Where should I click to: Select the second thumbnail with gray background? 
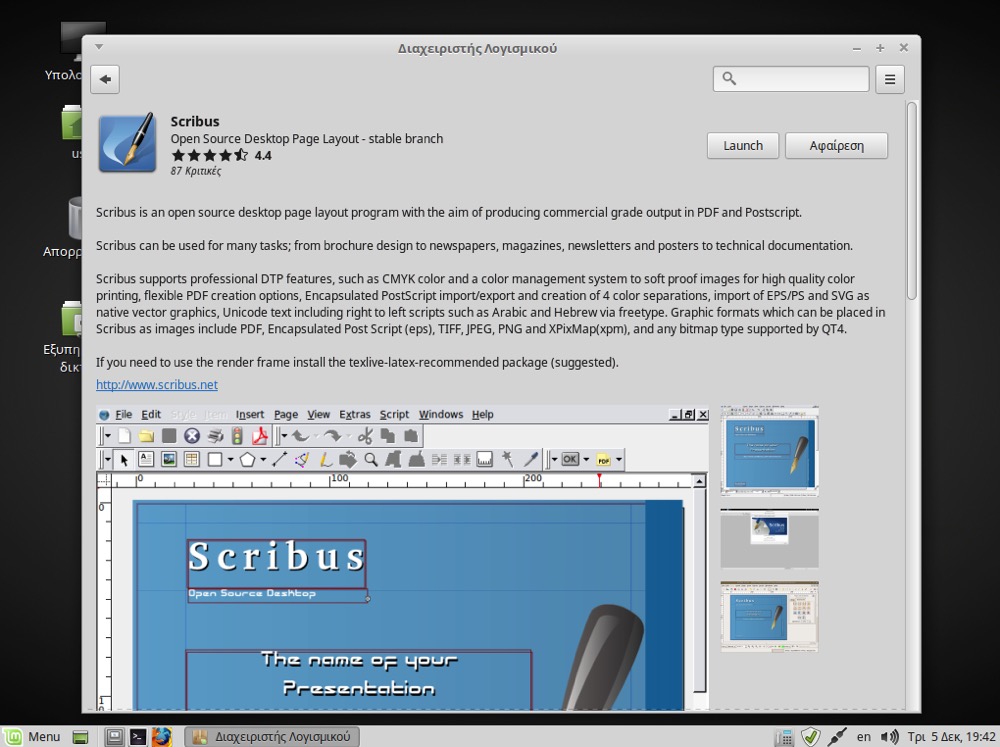(x=769, y=538)
